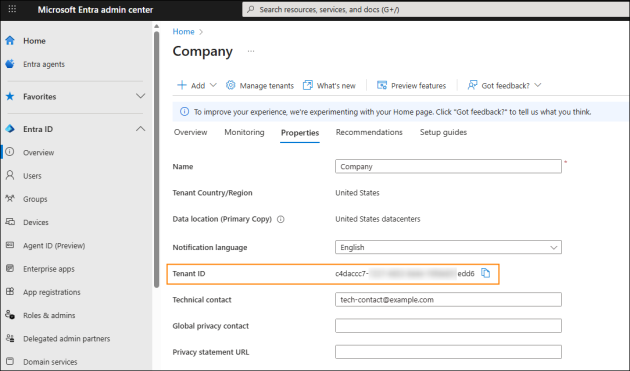Click Preview features label
This screenshot has width=630, height=371.
(418, 86)
